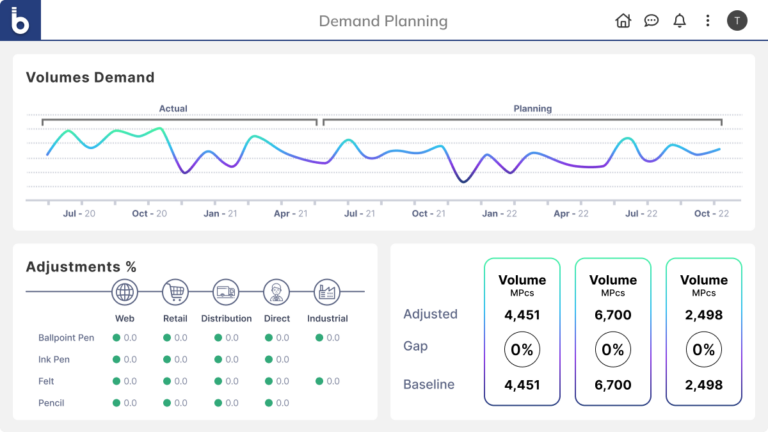Go to the Home screen icon
The width and height of the screenshot is (768, 432).
point(623,20)
